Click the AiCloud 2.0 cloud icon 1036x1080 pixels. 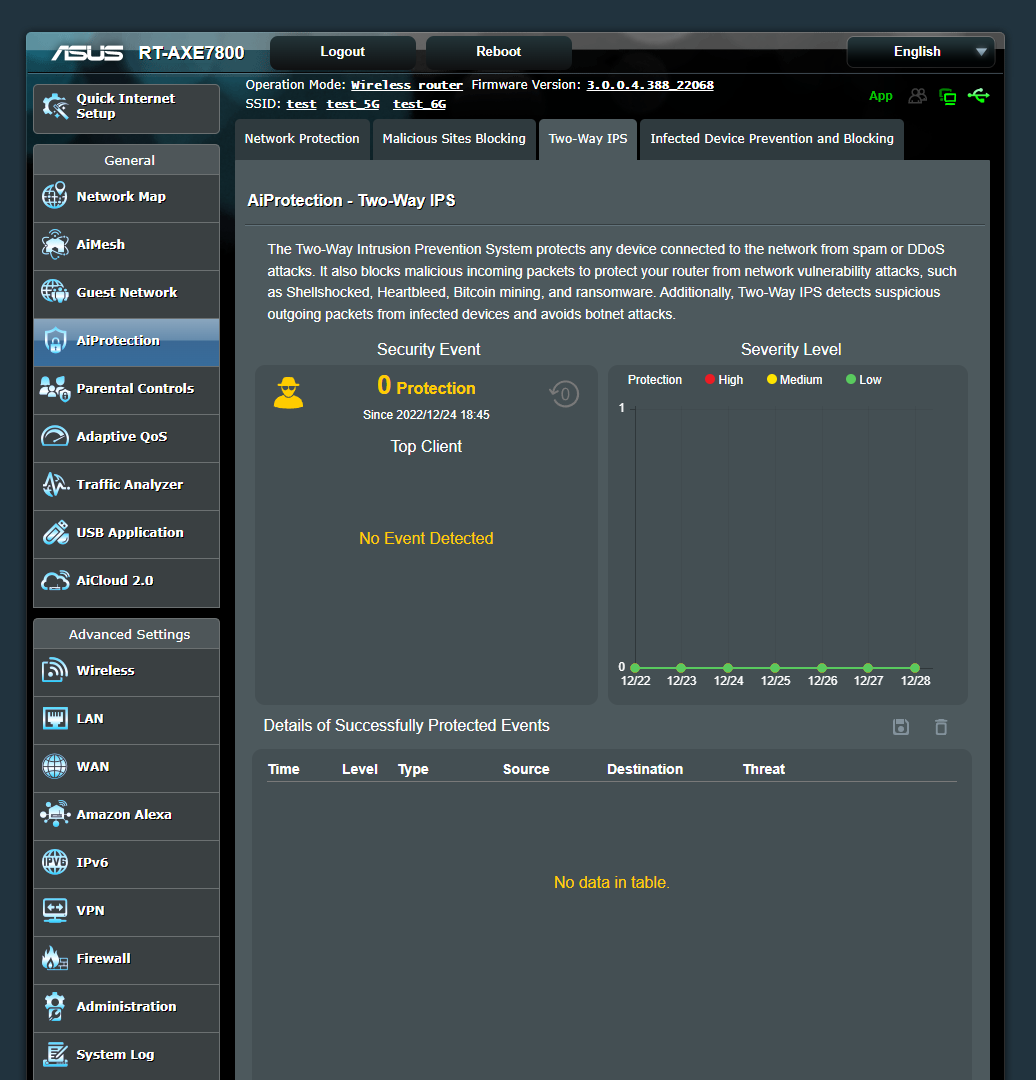tap(54, 581)
